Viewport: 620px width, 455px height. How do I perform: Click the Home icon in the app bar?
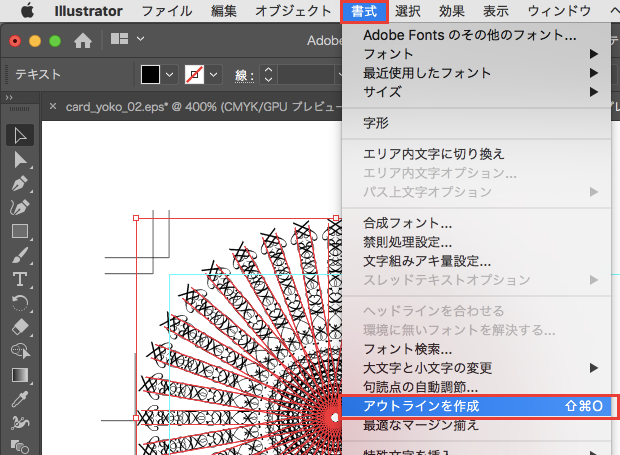[x=84, y=42]
